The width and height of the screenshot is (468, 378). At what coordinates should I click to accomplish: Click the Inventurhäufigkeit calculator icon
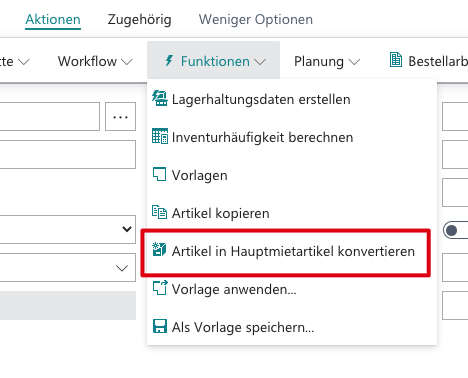tap(160, 136)
